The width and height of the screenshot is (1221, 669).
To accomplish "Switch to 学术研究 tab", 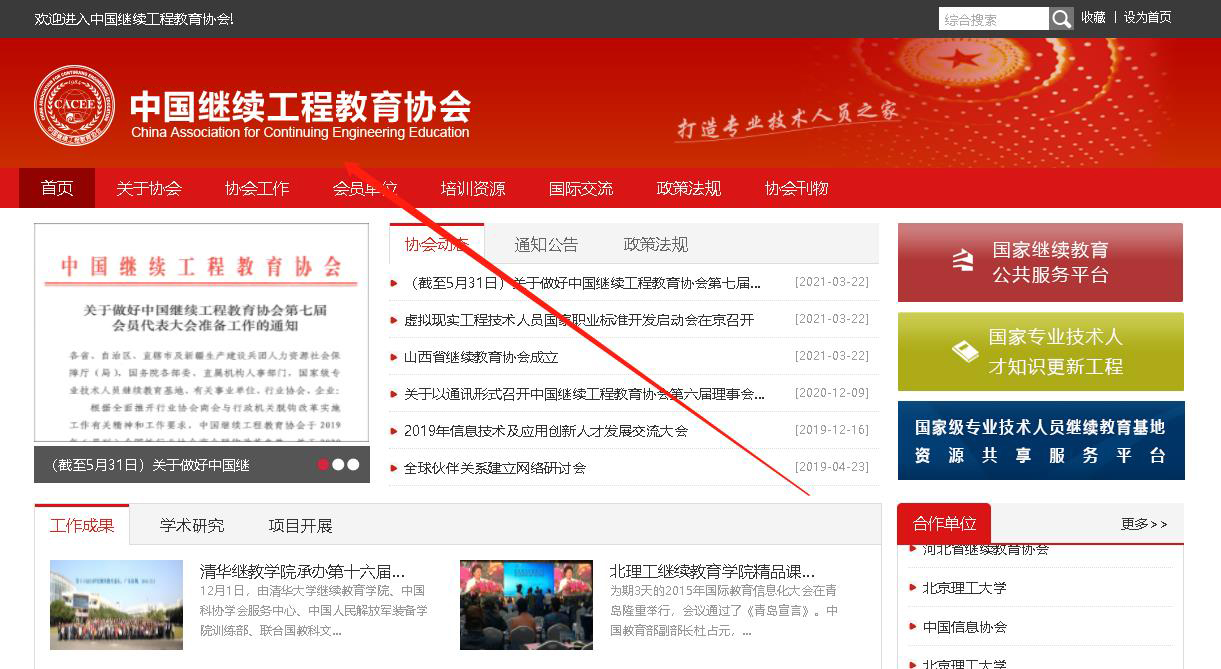I will (x=192, y=525).
